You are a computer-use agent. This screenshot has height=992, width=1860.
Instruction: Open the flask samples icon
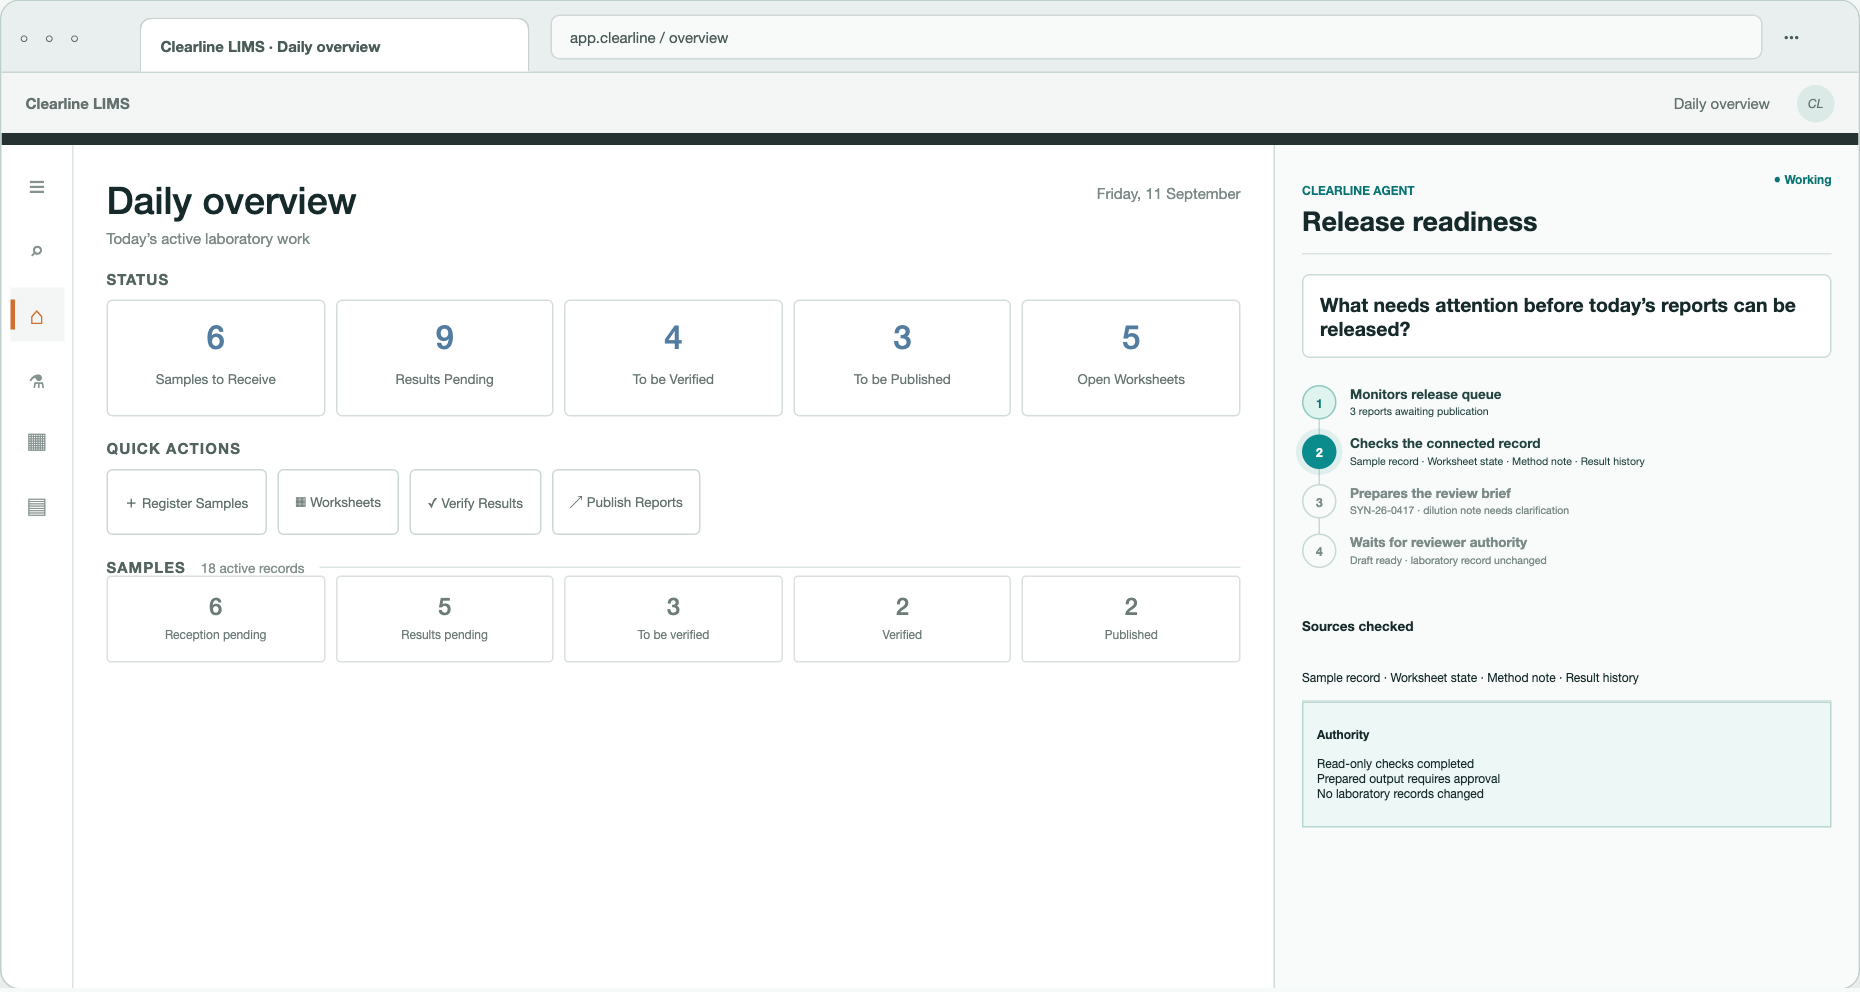click(37, 381)
